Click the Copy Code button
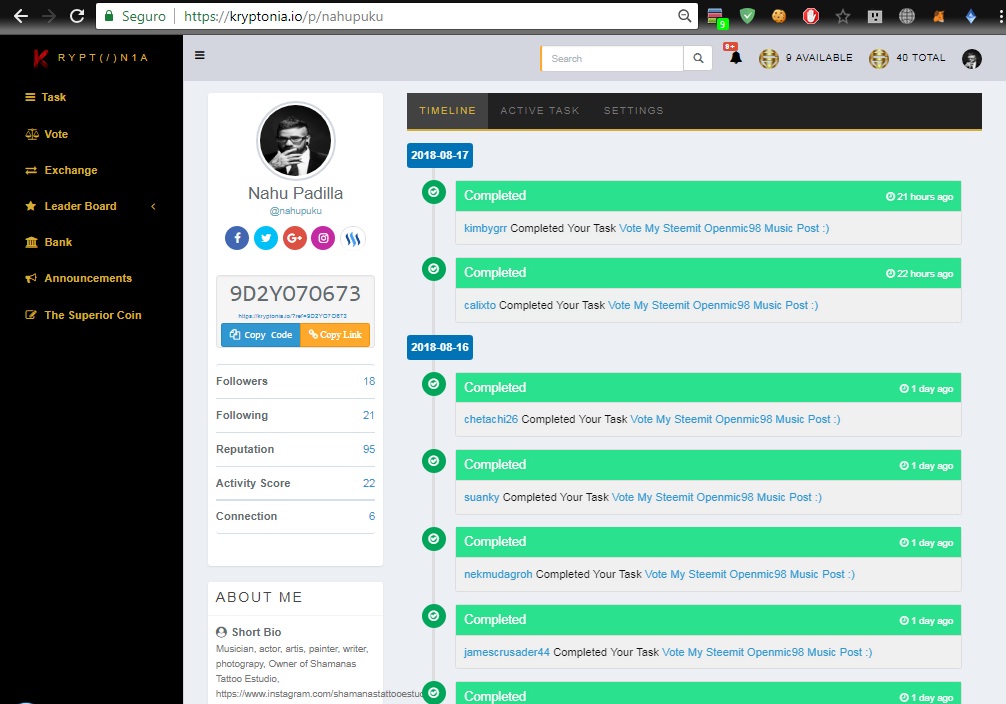The width and height of the screenshot is (1006, 704). [x=260, y=334]
